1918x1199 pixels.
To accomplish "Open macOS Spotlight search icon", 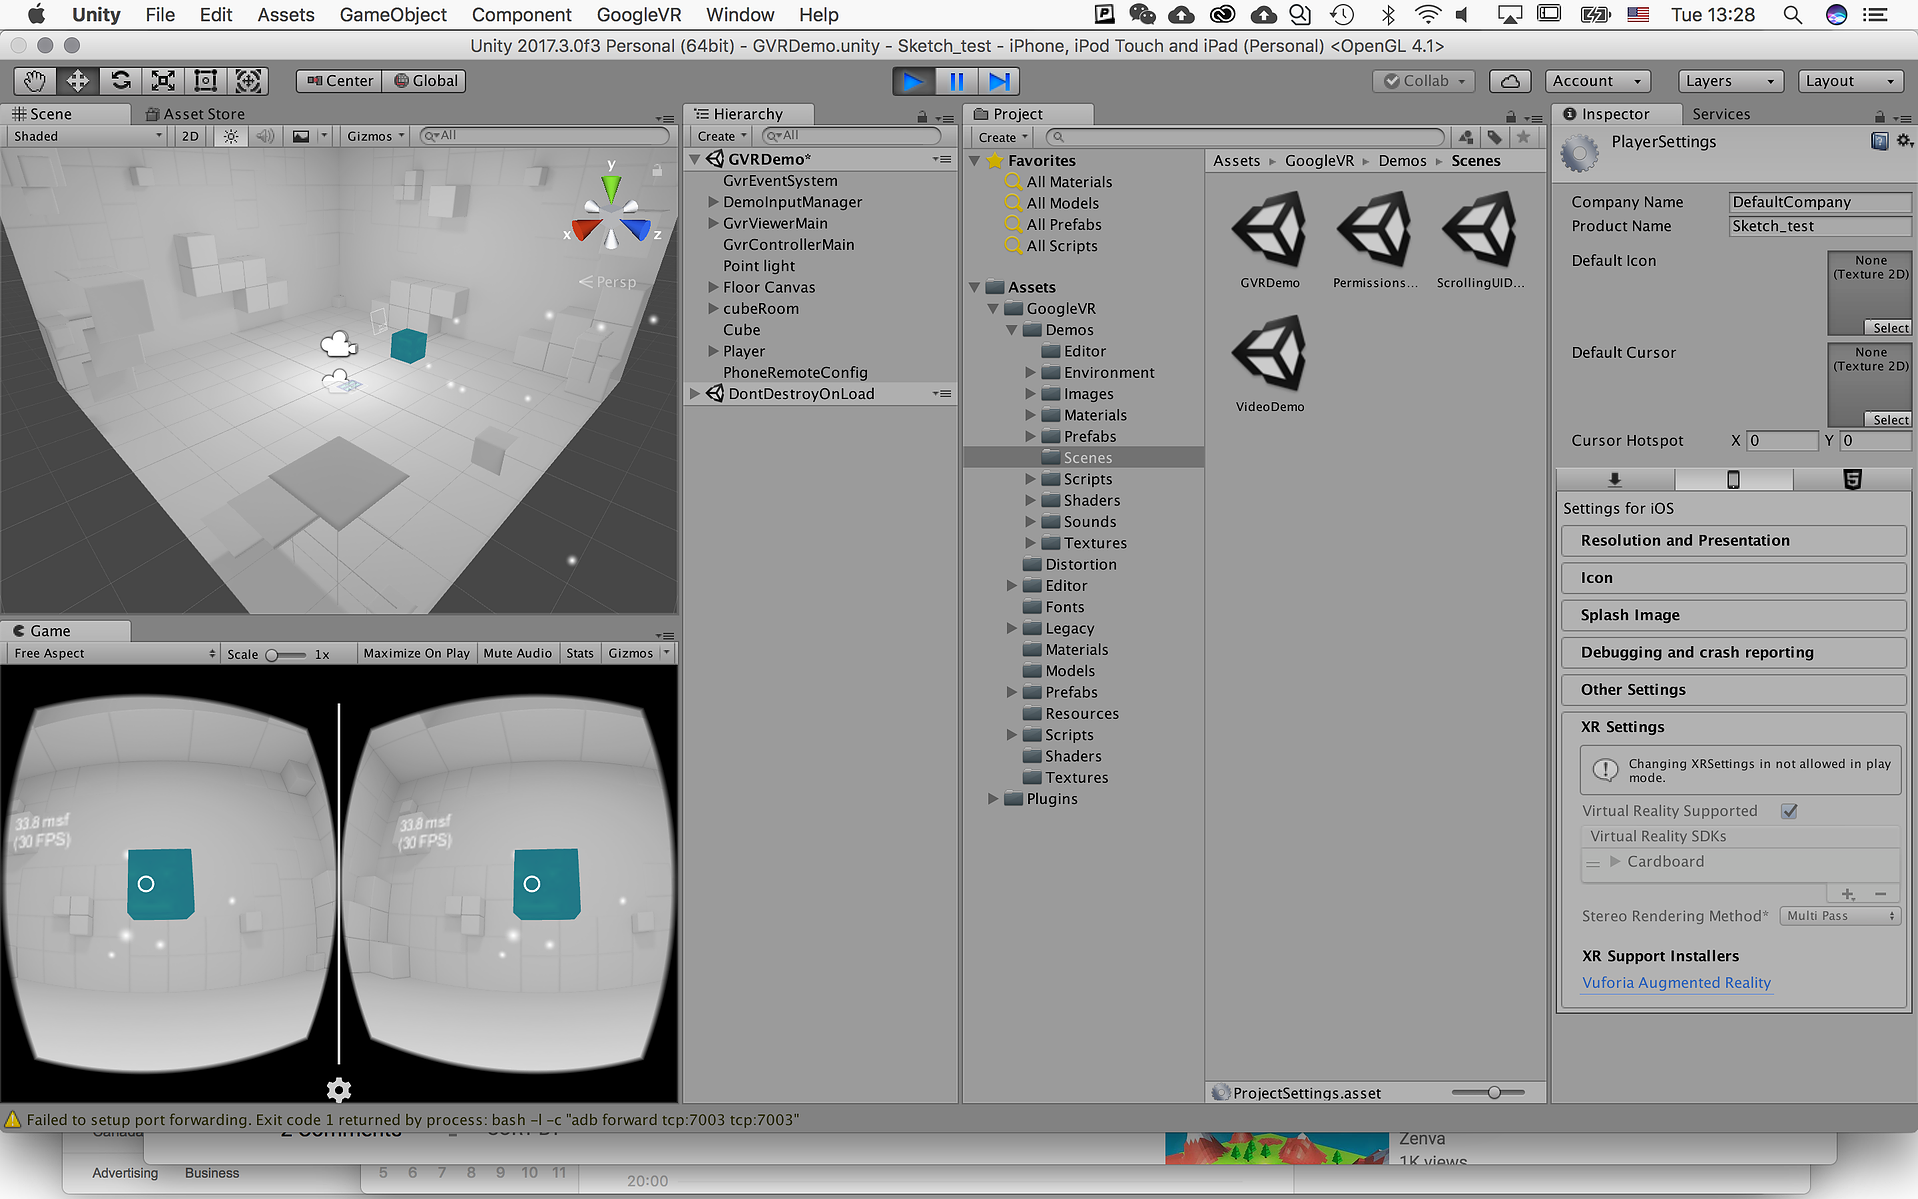I will [1792, 15].
